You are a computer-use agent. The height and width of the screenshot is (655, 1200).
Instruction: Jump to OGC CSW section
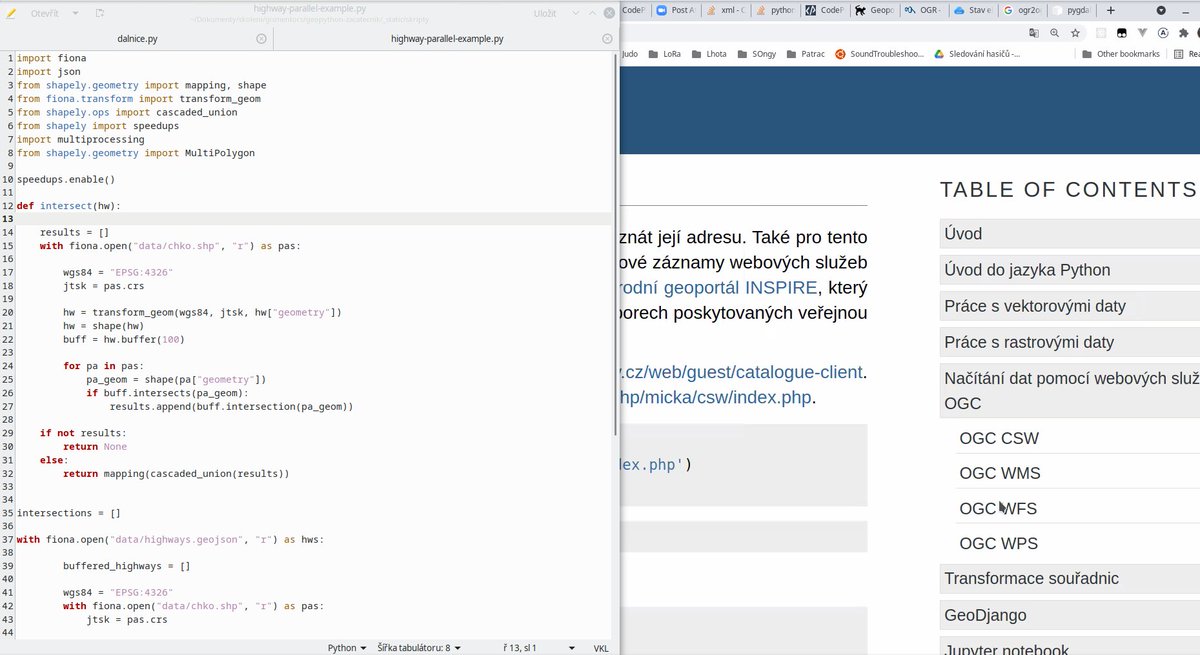pos(998,438)
